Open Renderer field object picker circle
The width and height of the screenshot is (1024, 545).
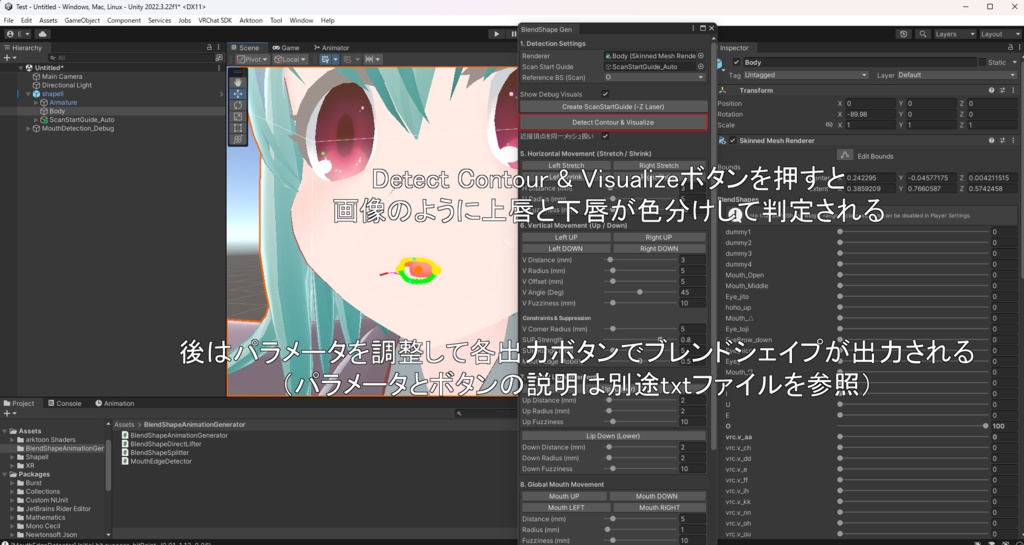coord(701,56)
